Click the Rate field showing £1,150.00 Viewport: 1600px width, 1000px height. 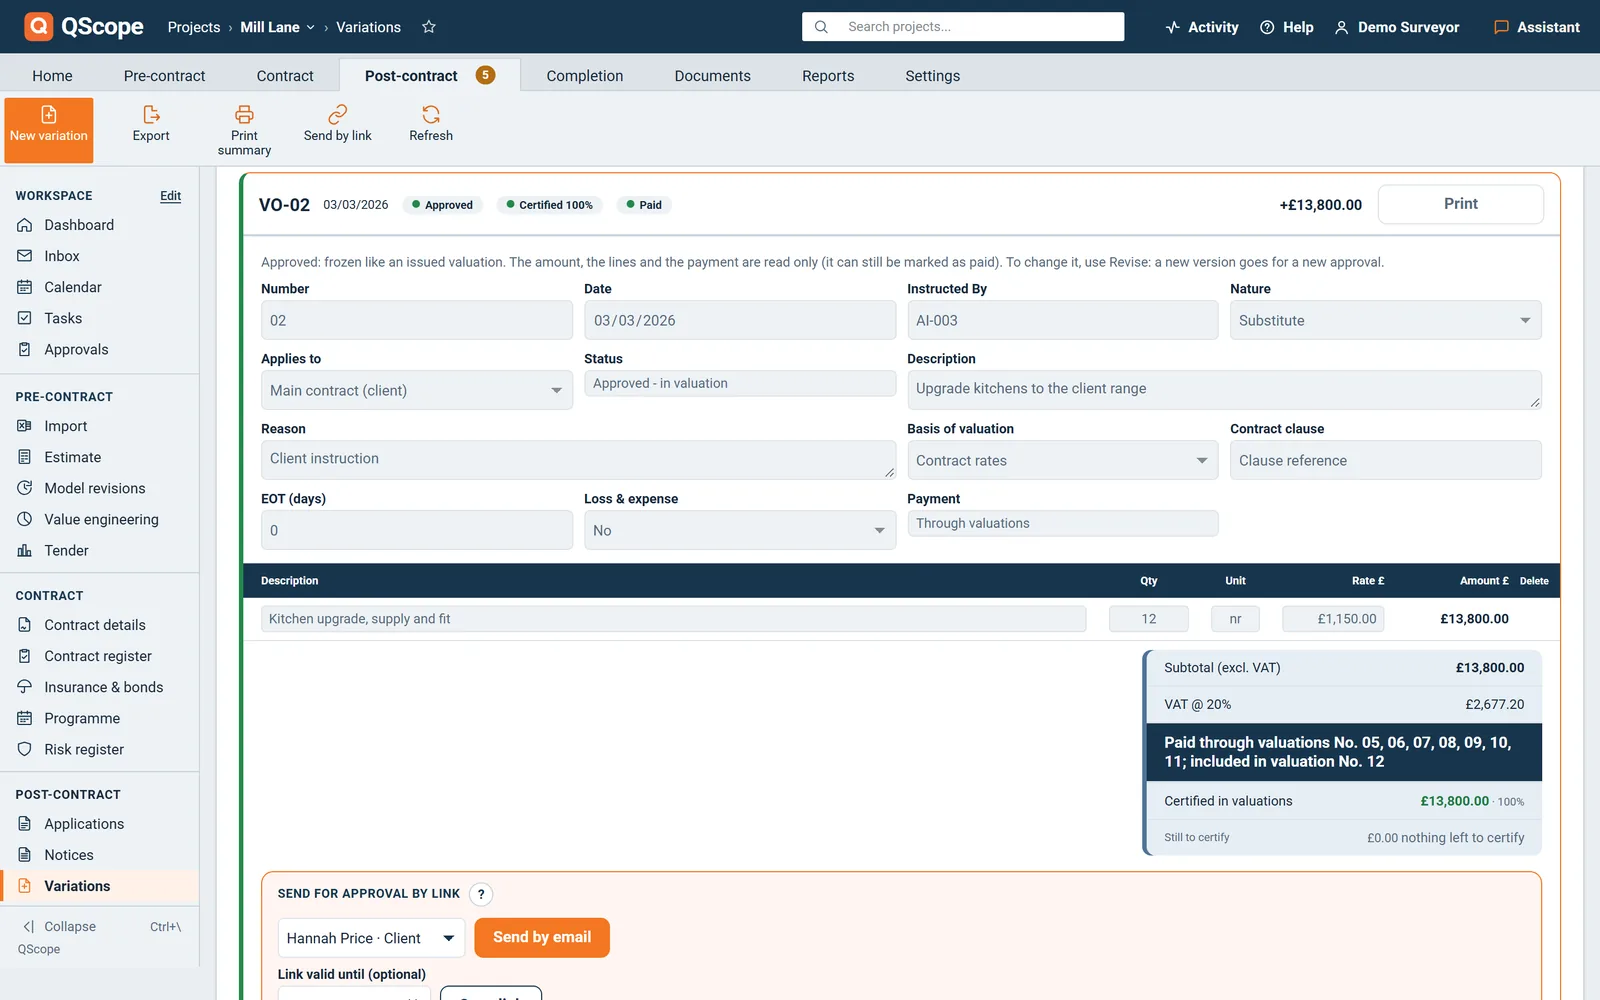[1333, 619]
